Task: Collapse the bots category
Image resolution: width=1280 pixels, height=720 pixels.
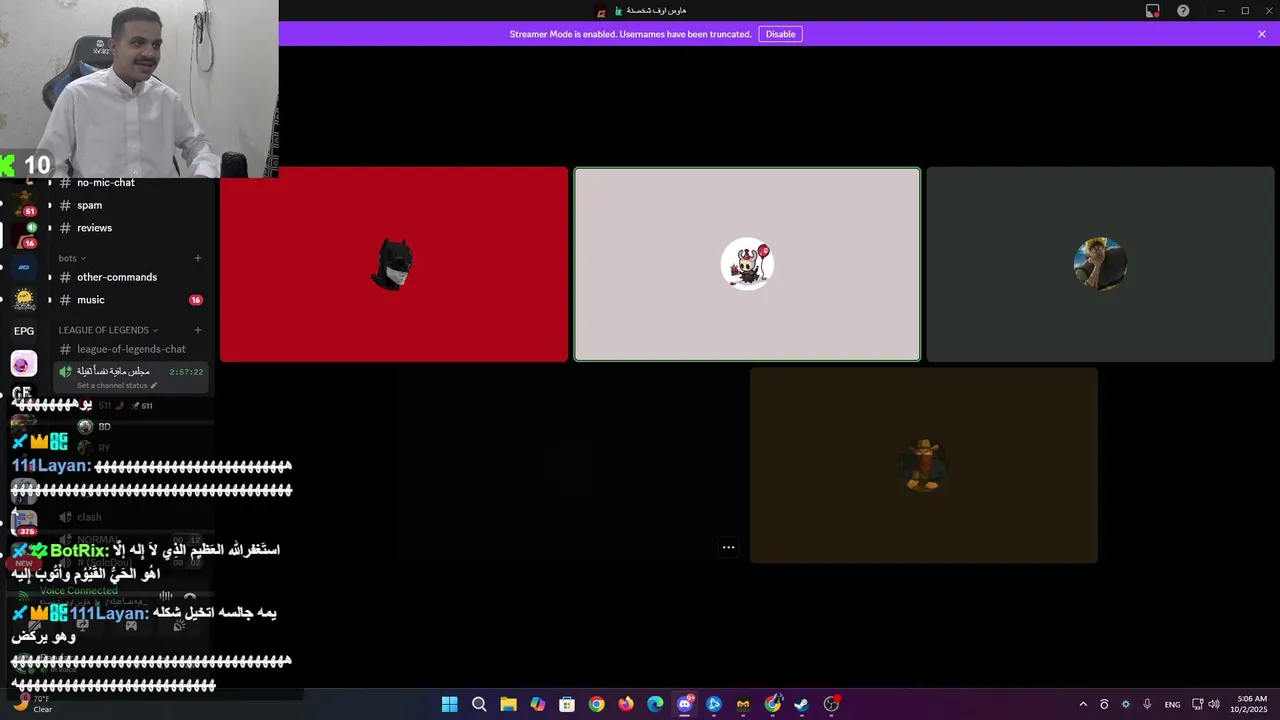Action: pos(72,258)
